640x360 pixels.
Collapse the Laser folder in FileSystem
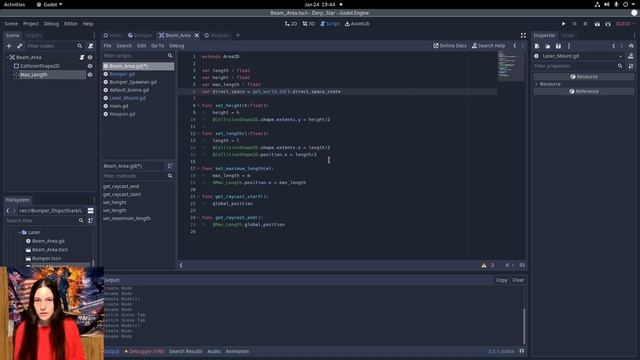(x=19, y=232)
